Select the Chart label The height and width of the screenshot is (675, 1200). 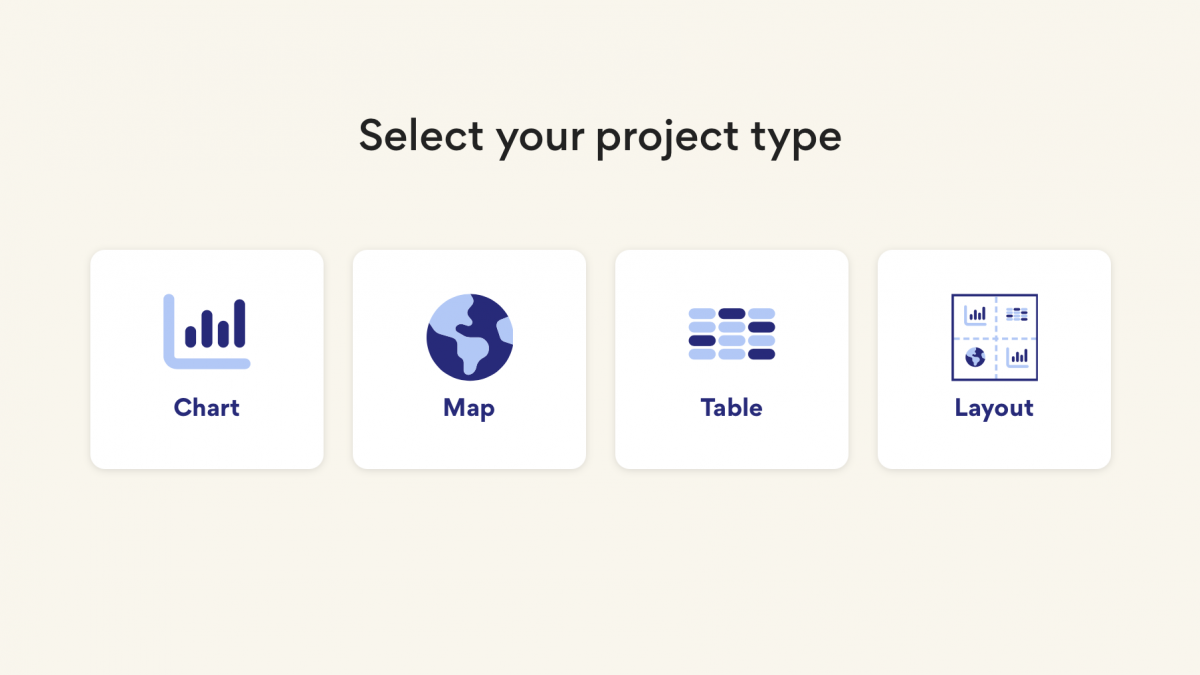tap(207, 408)
